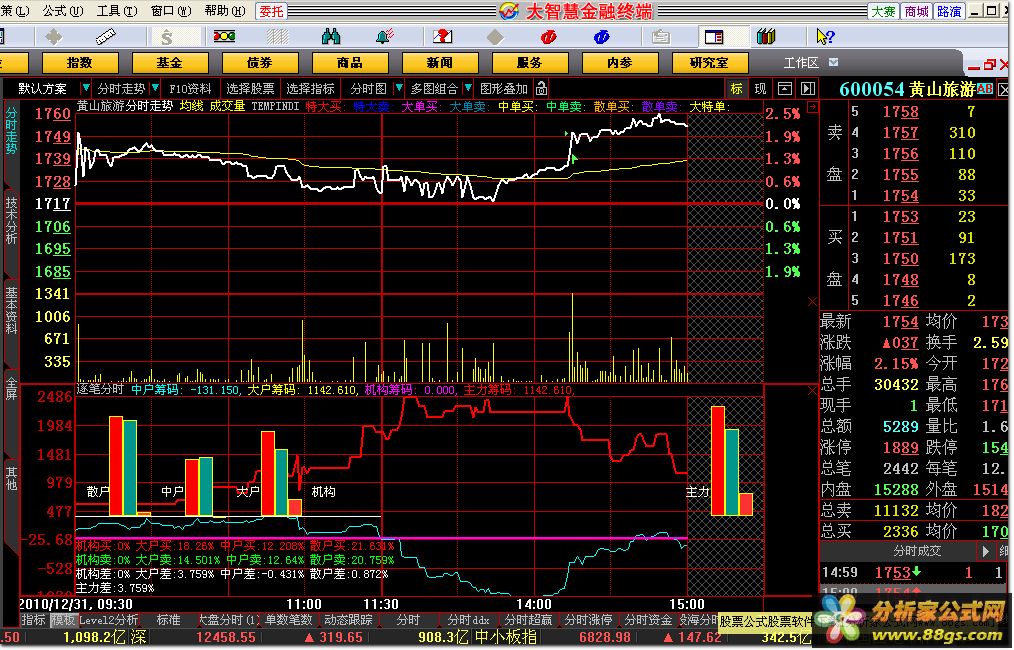
Task: Click the window restore icon in chart toolbar
Action: click(784, 89)
